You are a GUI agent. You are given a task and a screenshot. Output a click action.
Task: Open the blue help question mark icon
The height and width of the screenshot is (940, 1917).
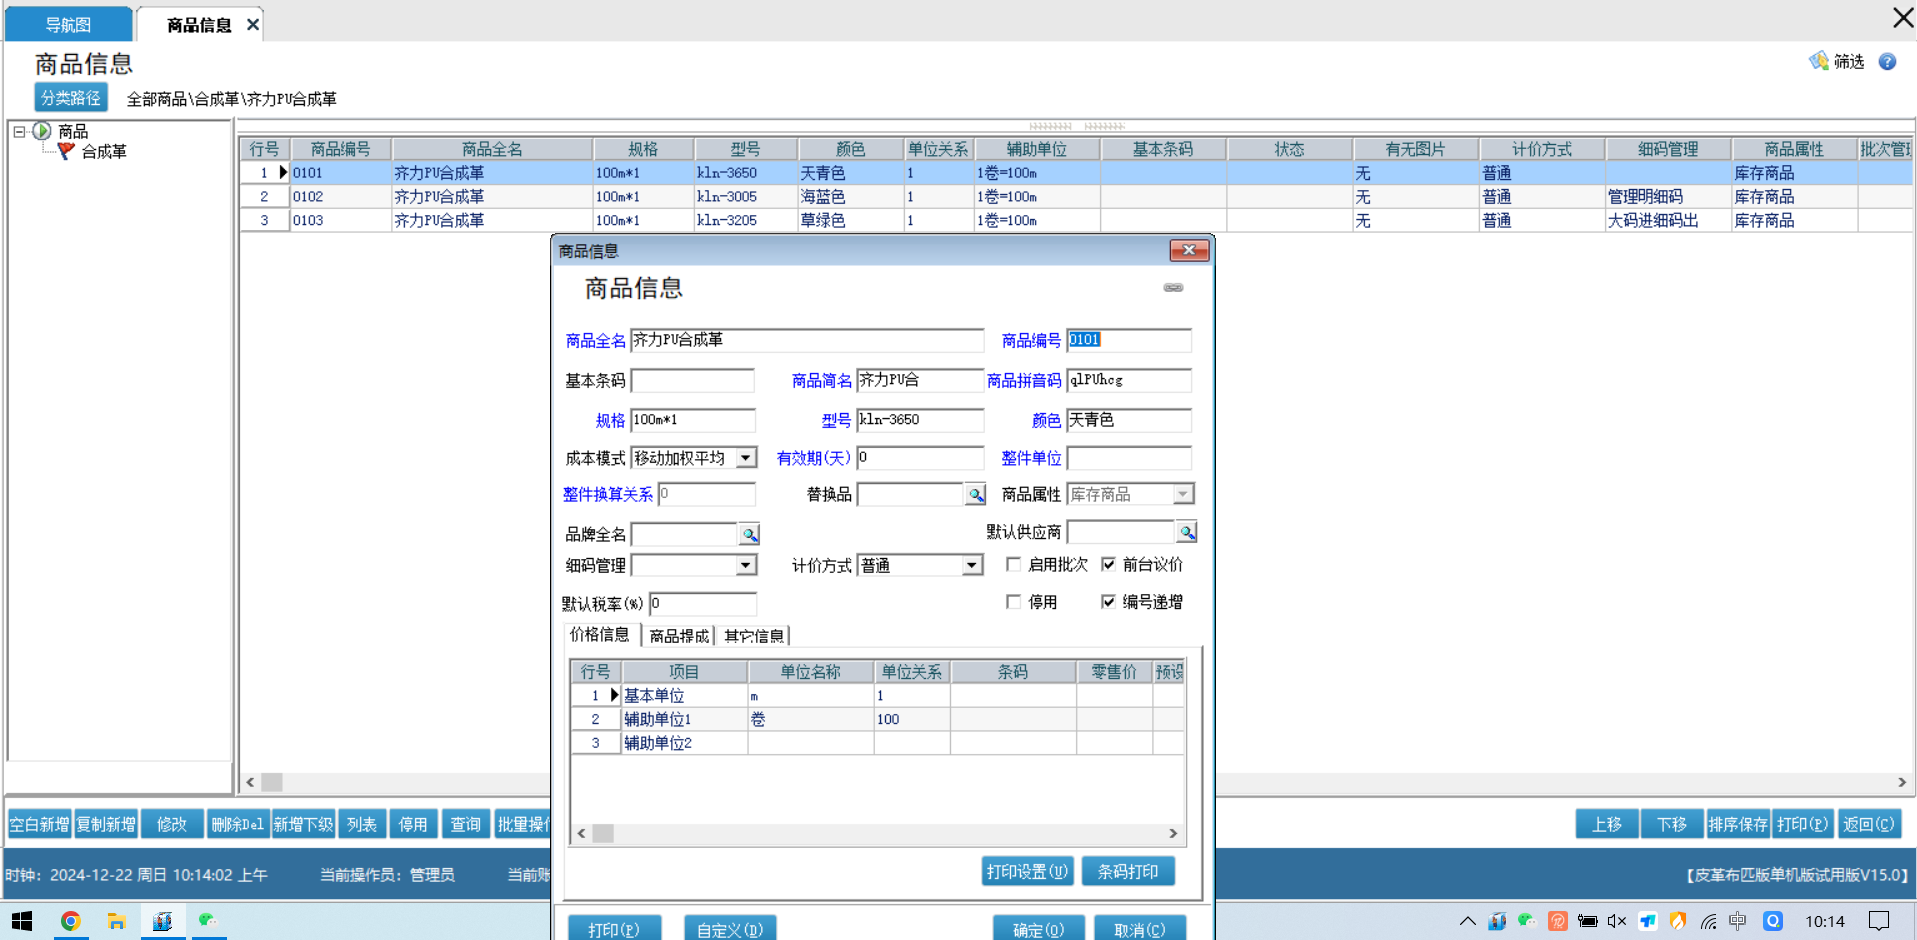tap(1887, 62)
